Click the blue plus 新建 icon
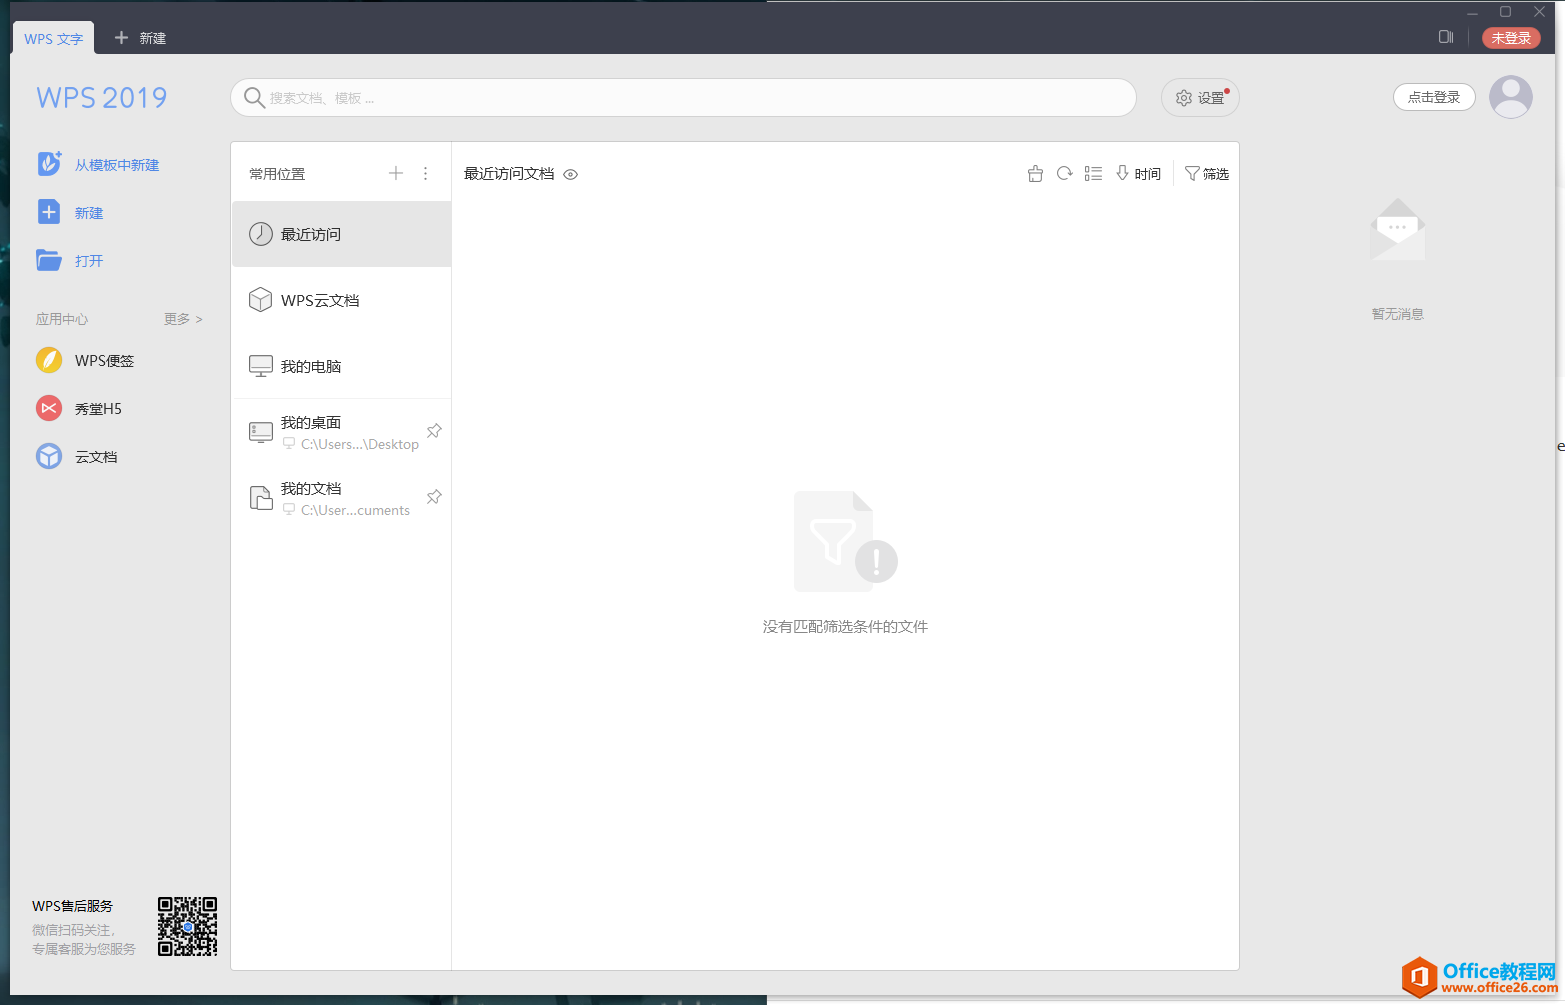Image resolution: width=1565 pixels, height=1005 pixels. click(49, 212)
